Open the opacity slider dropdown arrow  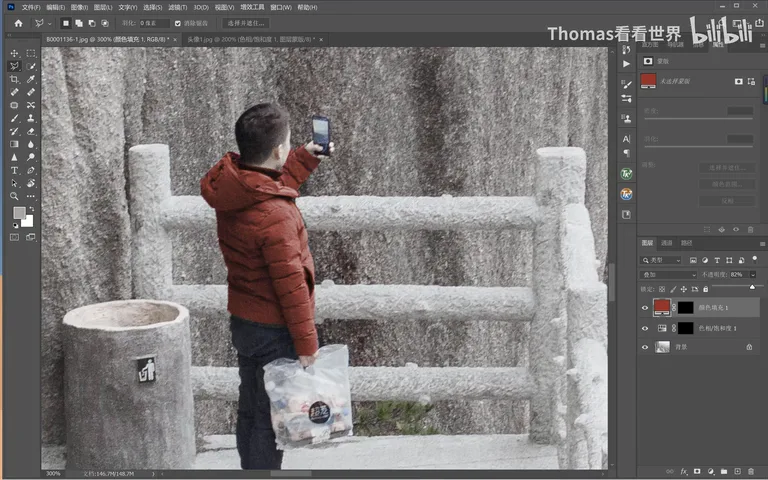tap(753, 275)
